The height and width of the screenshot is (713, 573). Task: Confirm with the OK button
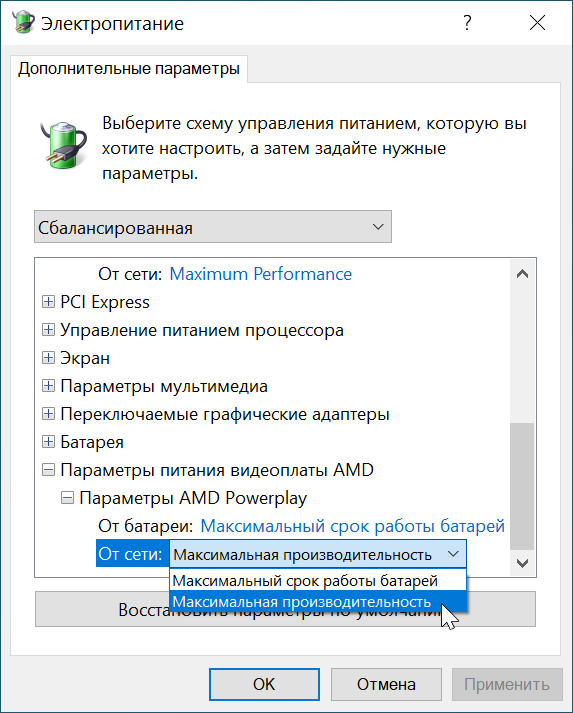(x=264, y=684)
